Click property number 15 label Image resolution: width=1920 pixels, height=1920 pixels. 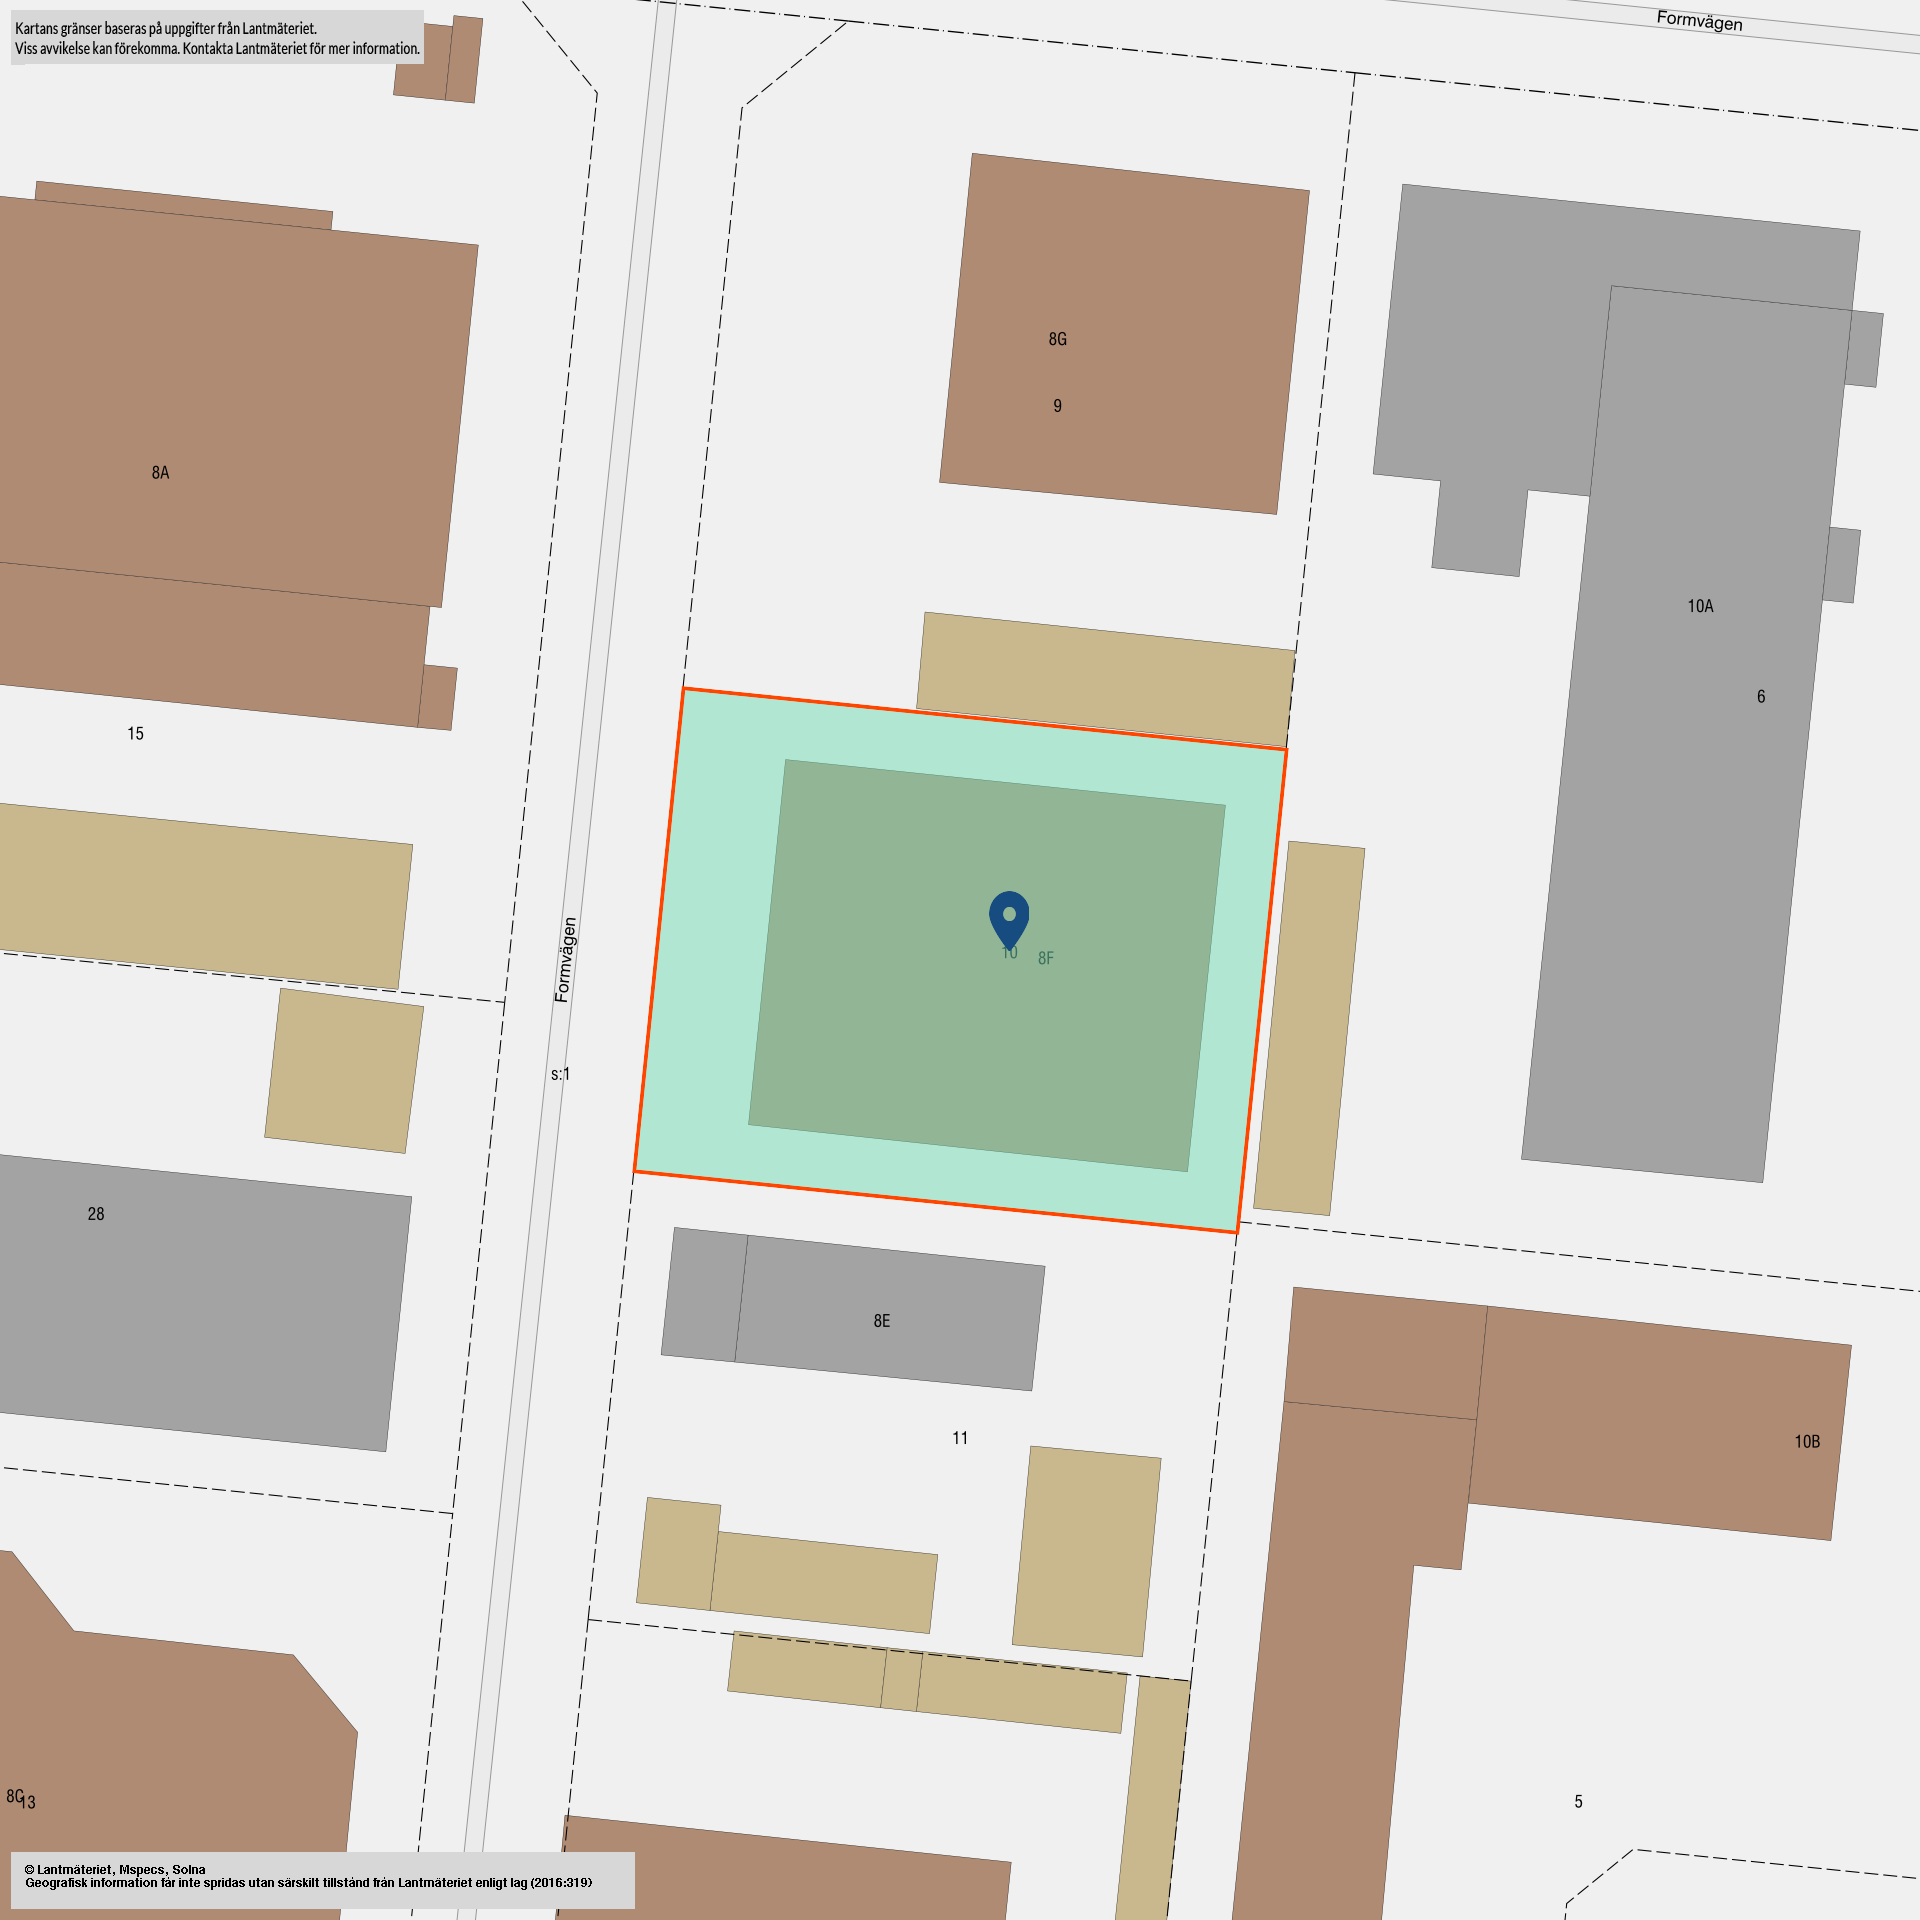tap(135, 734)
